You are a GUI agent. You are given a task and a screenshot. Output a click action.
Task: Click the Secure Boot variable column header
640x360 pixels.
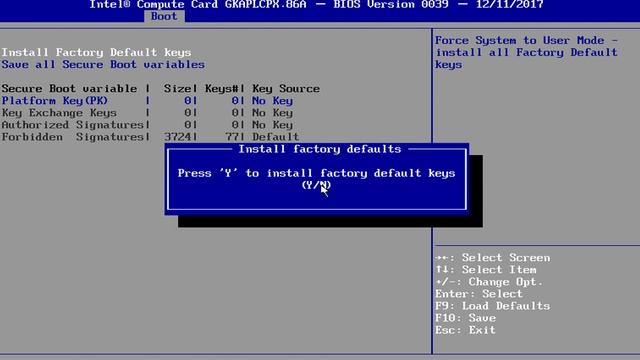(69, 89)
